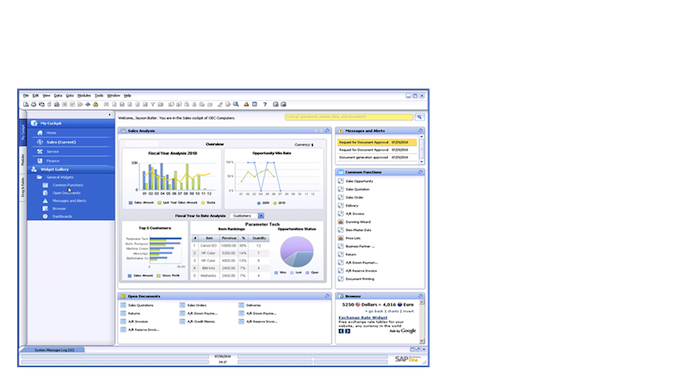Screen dimensions: 686x390
Task: Click the alert triangle icon in toolbar
Action: [x=246, y=105]
